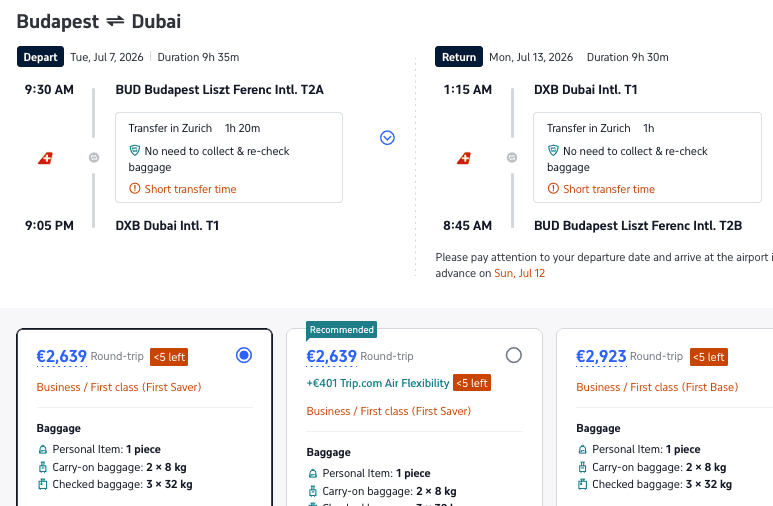Screen dimensions: 773x506
Task: Expand flight details with the blue chevron
Action: click(388, 138)
